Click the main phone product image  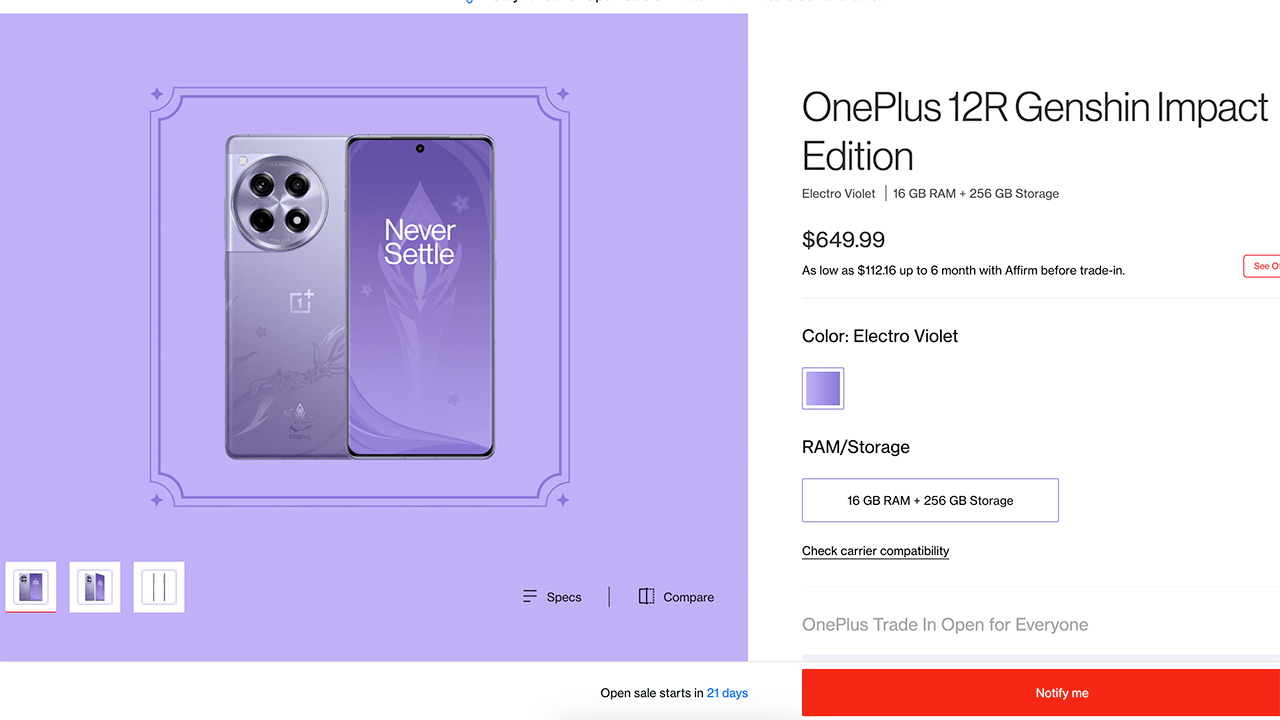pos(360,300)
